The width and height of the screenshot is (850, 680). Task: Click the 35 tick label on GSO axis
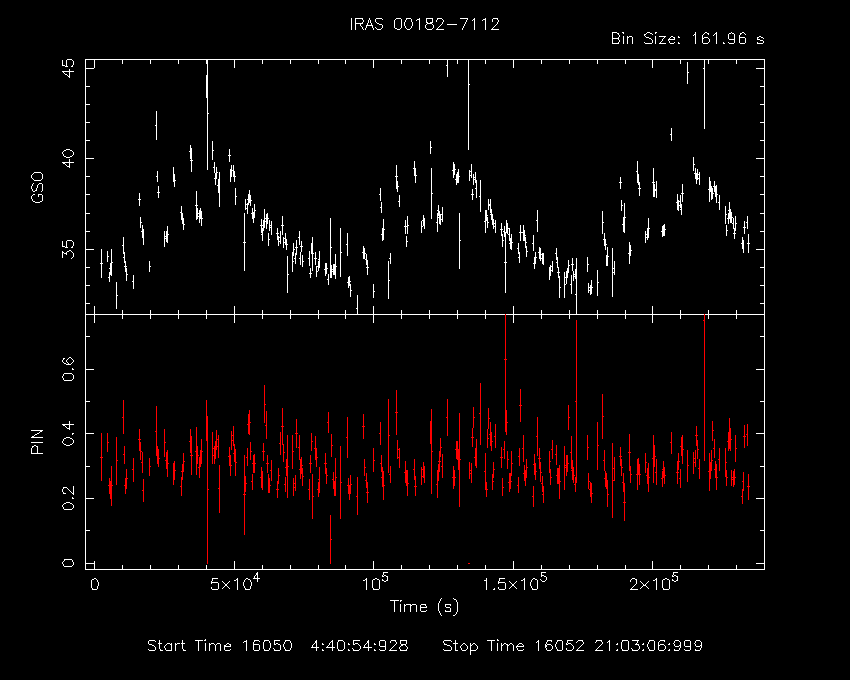(69, 249)
